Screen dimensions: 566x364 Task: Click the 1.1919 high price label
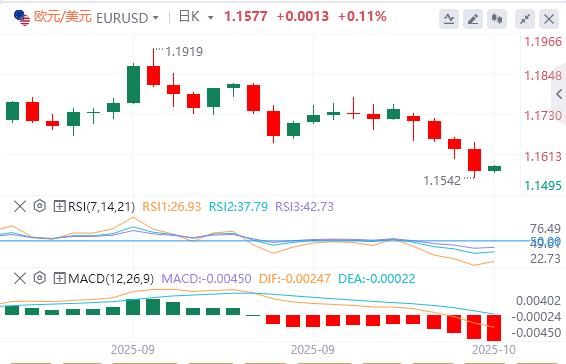(184, 52)
